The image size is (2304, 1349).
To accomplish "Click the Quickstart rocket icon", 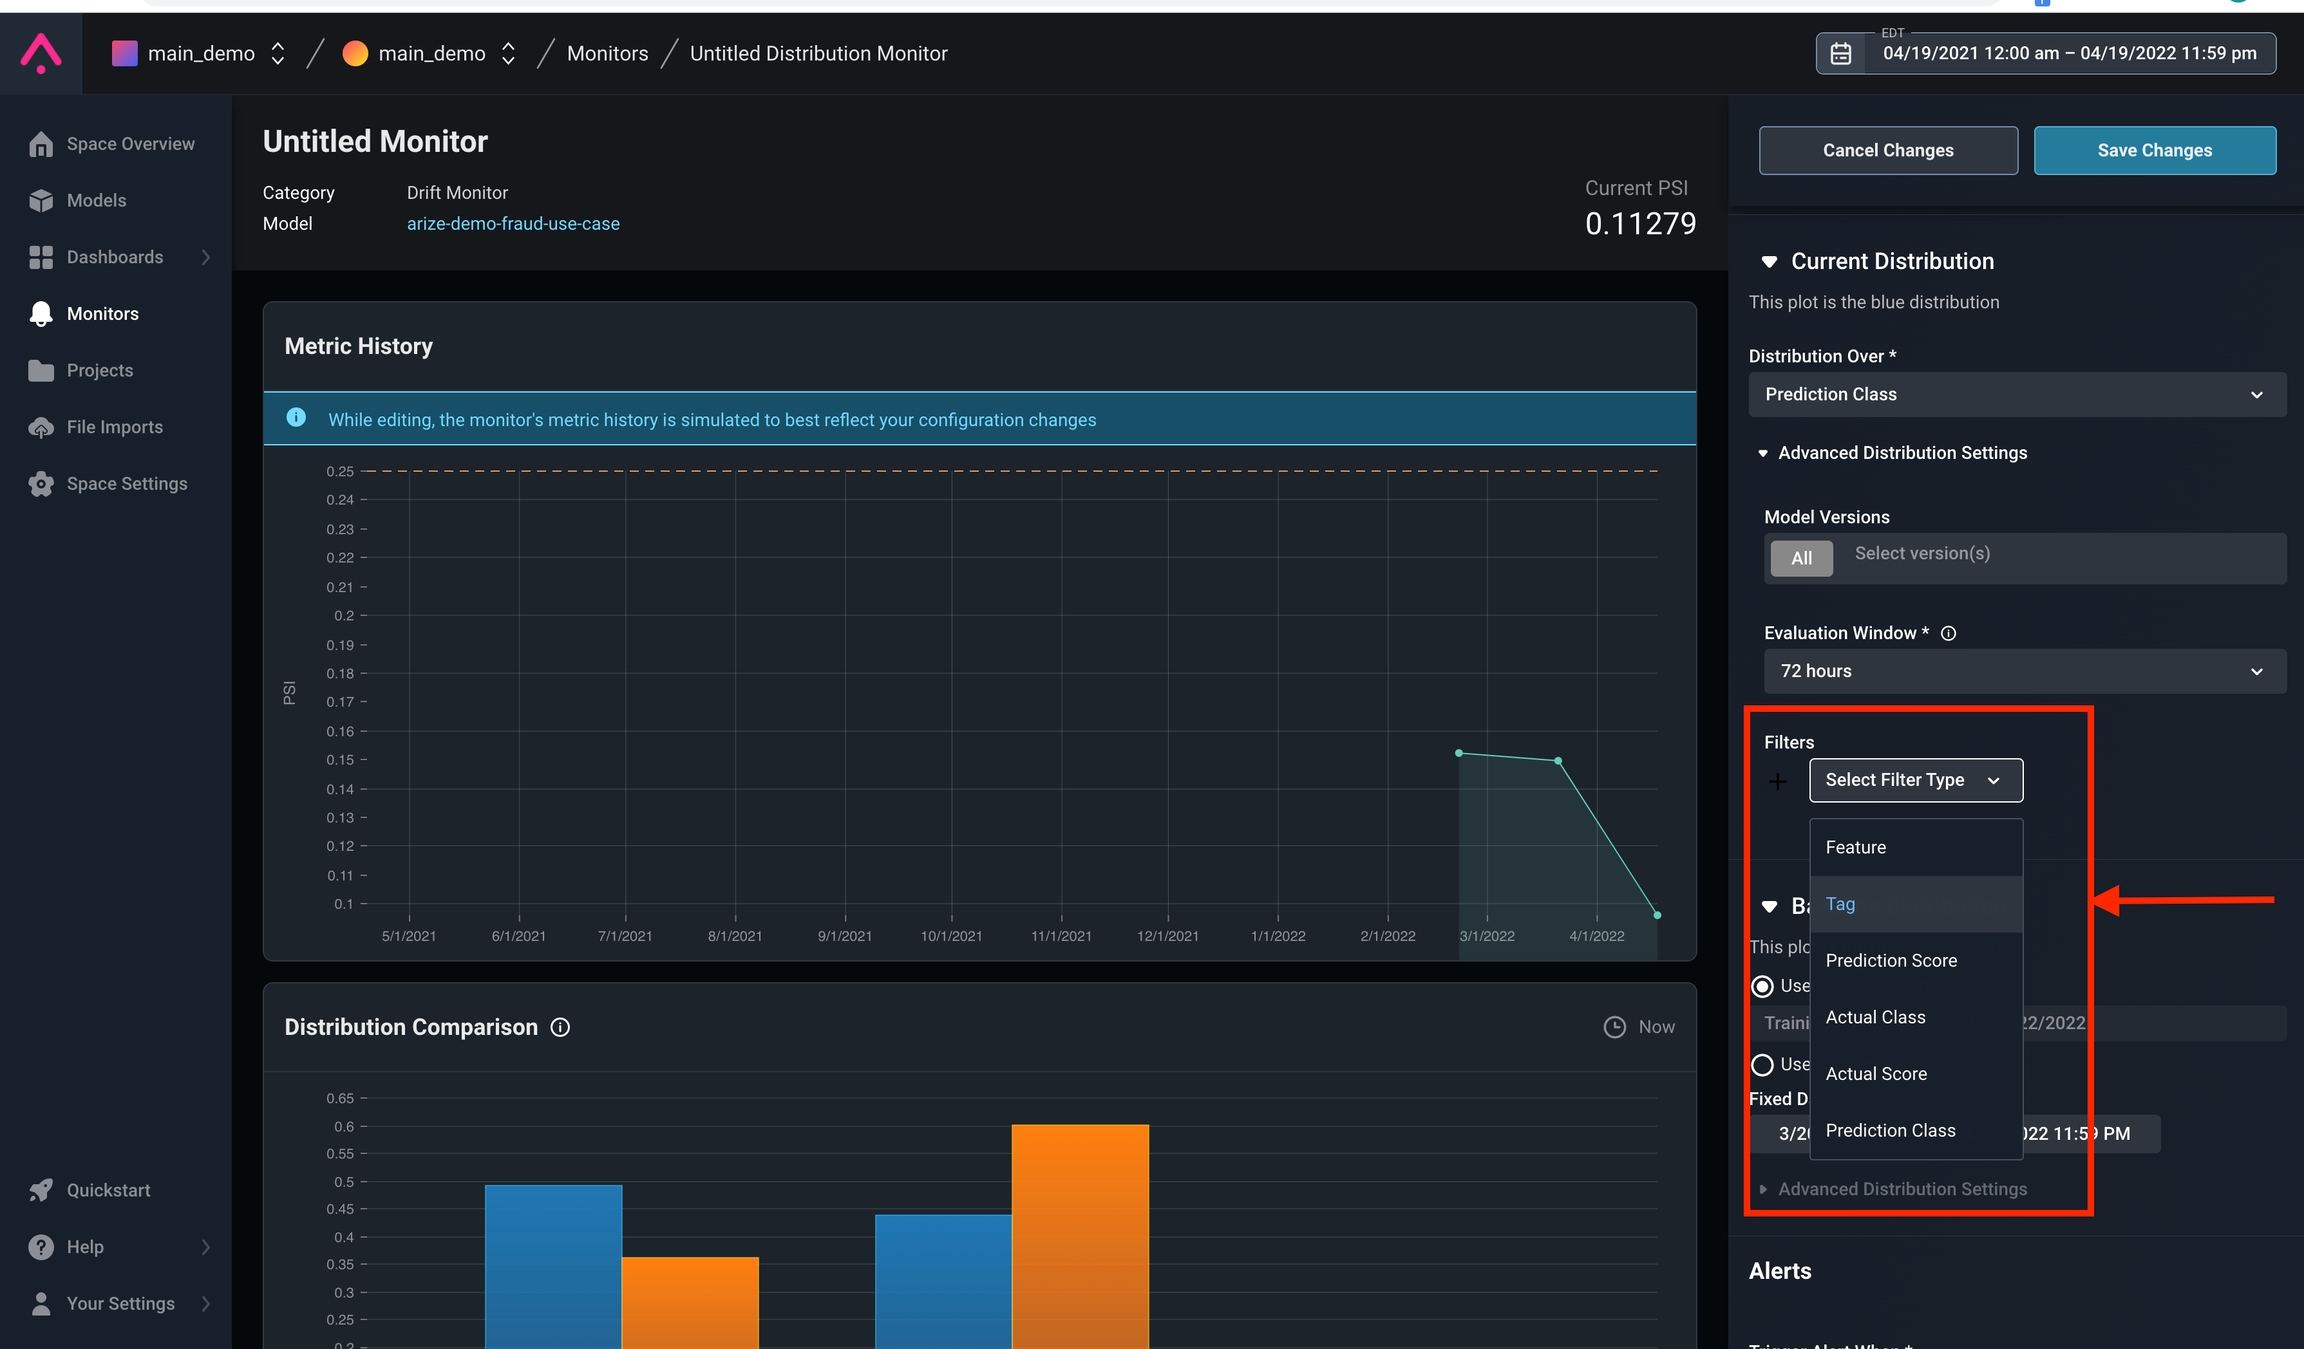I will pos(41,1190).
